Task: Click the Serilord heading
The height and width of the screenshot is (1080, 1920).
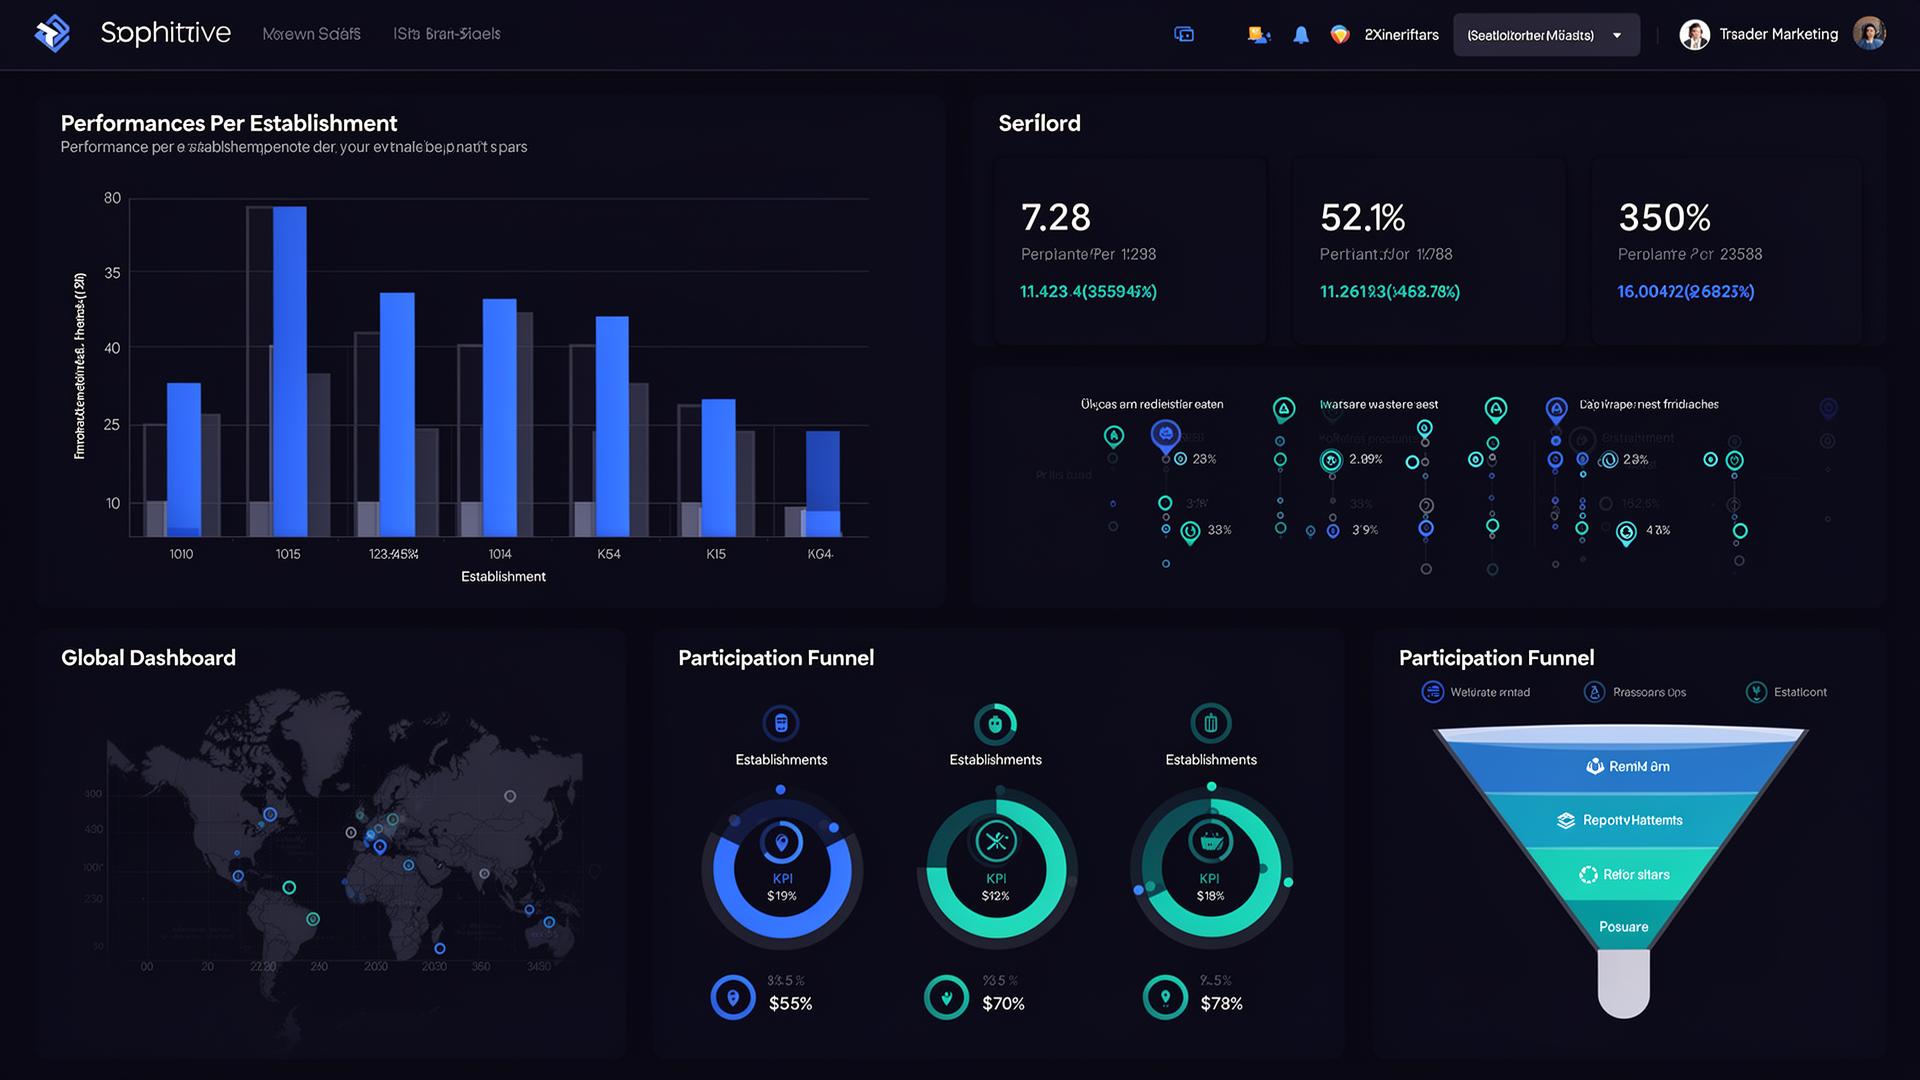Action: [1039, 123]
